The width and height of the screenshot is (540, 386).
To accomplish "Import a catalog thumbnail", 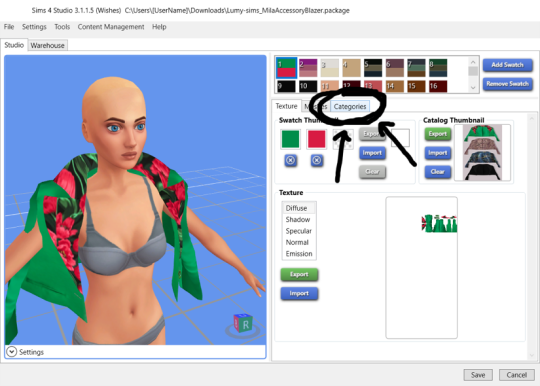I will (x=438, y=153).
